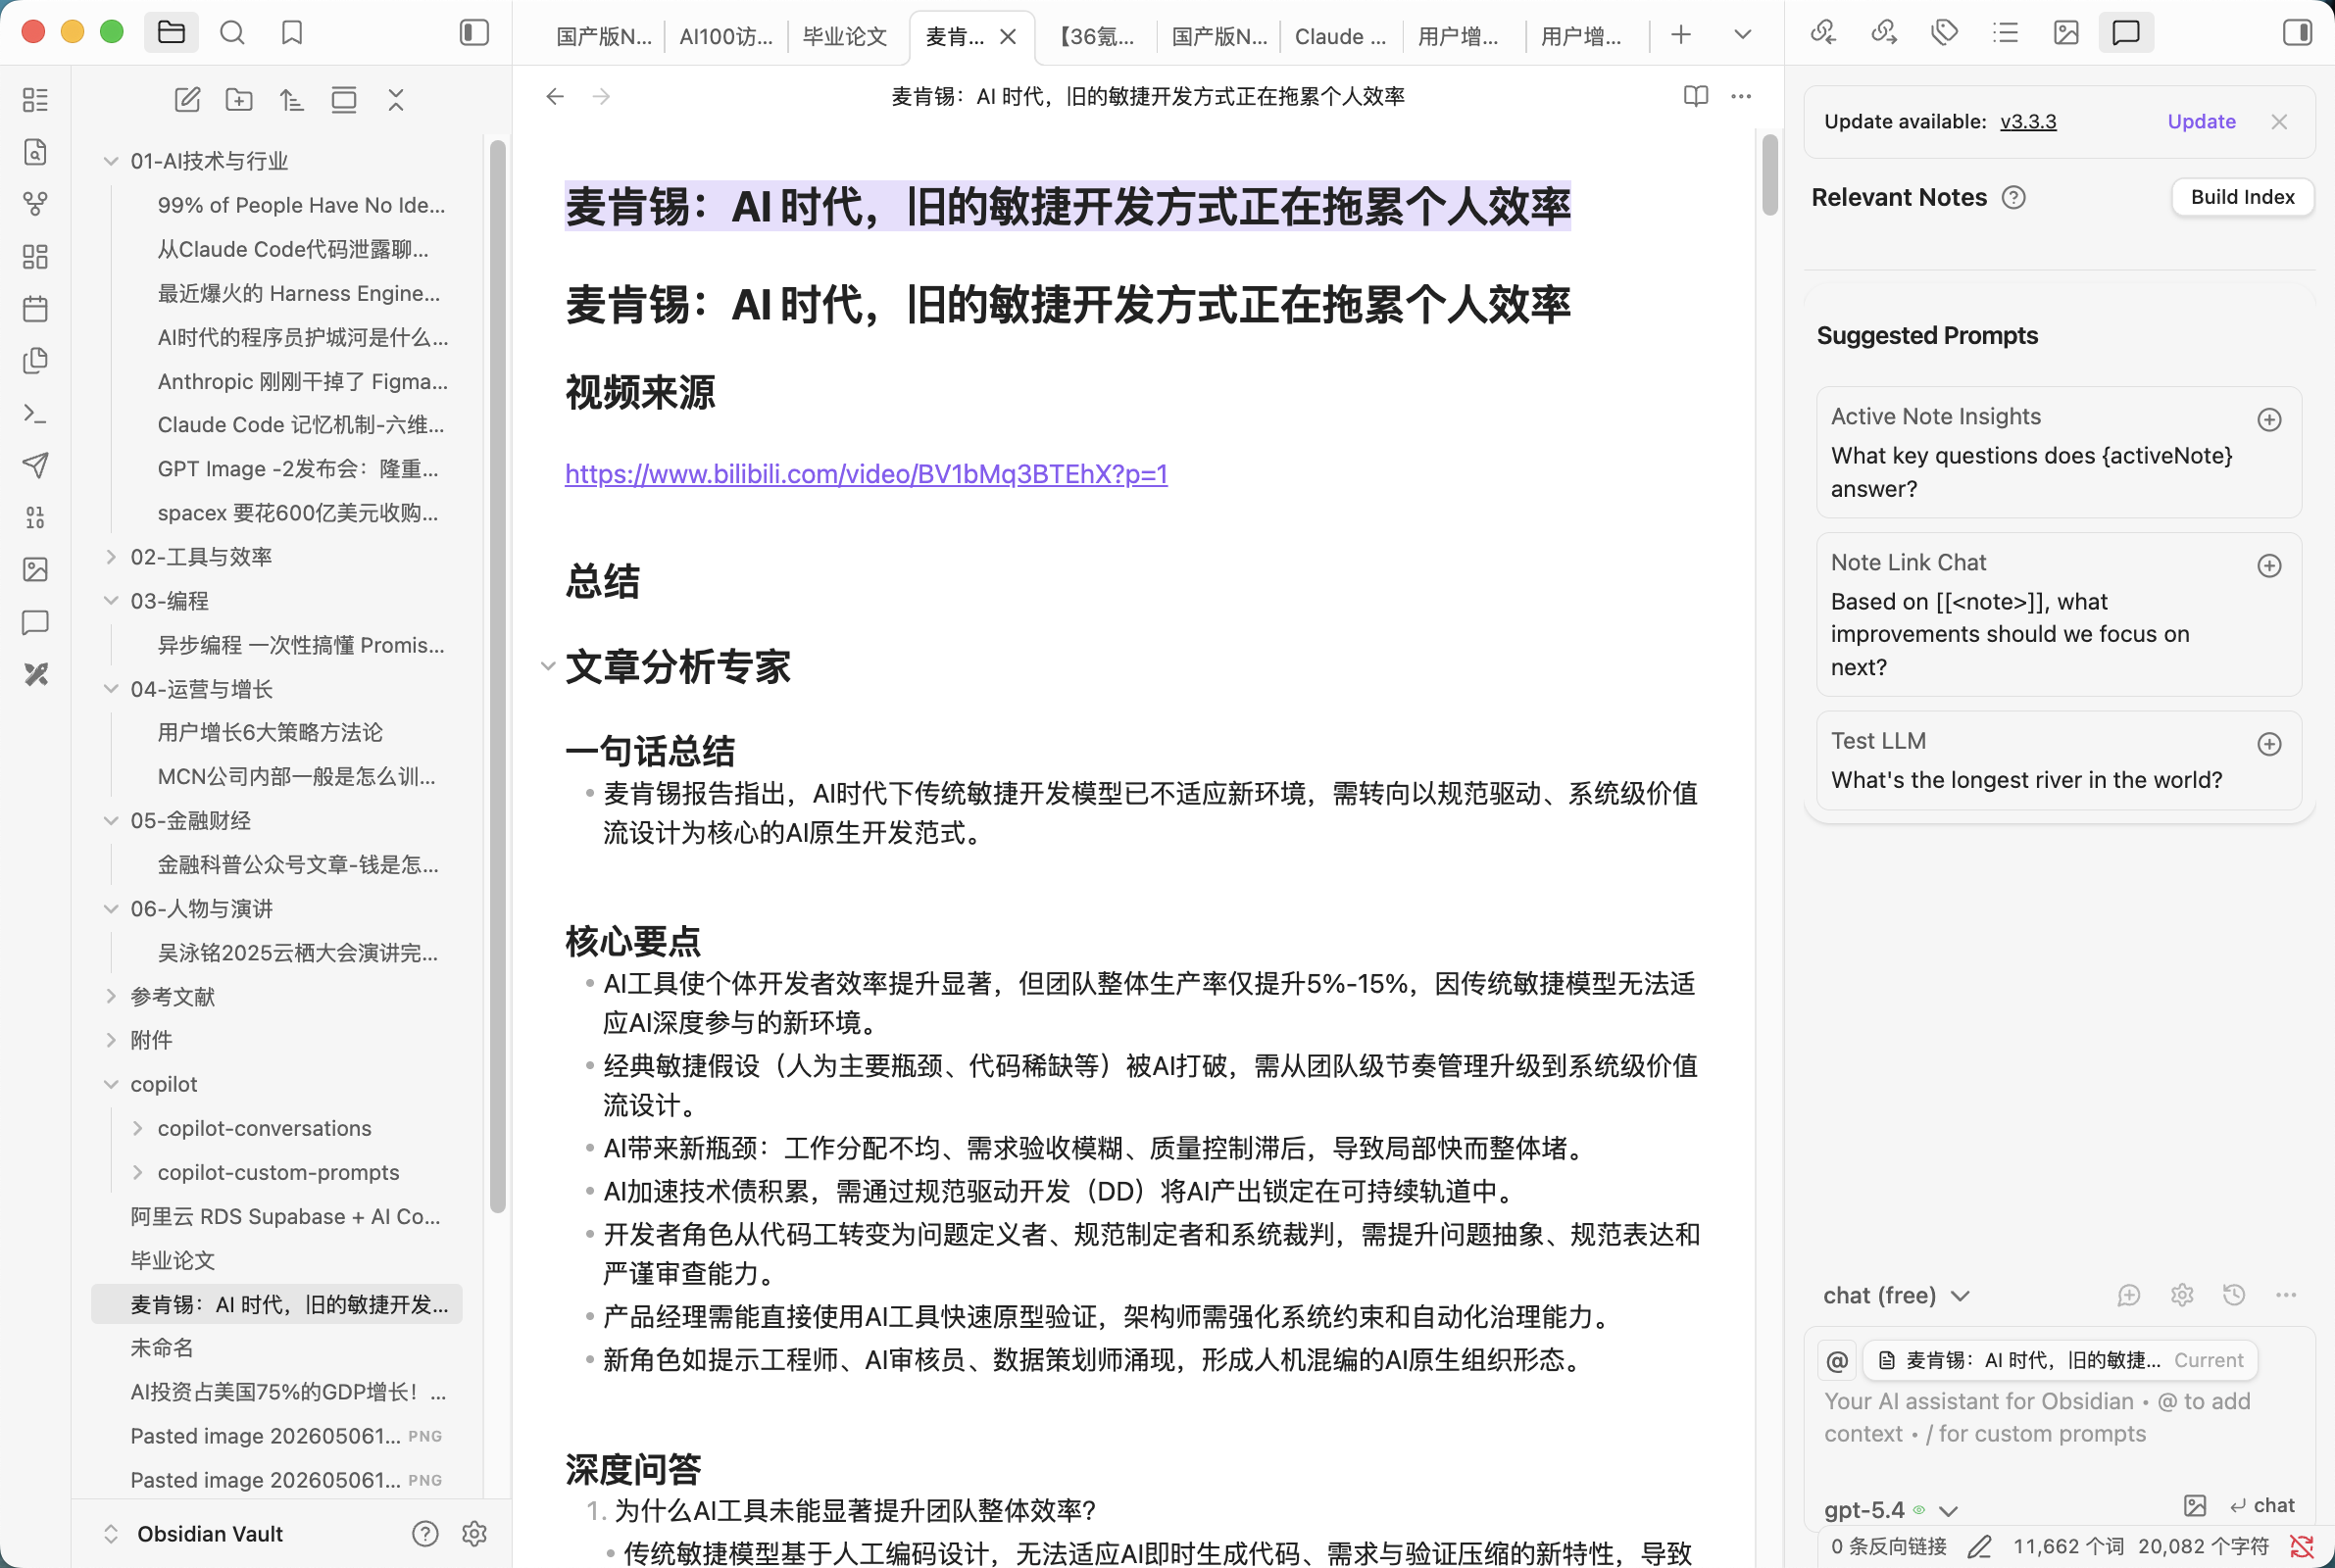
Task: Open the help icon beside vault name
Action: [x=425, y=1534]
